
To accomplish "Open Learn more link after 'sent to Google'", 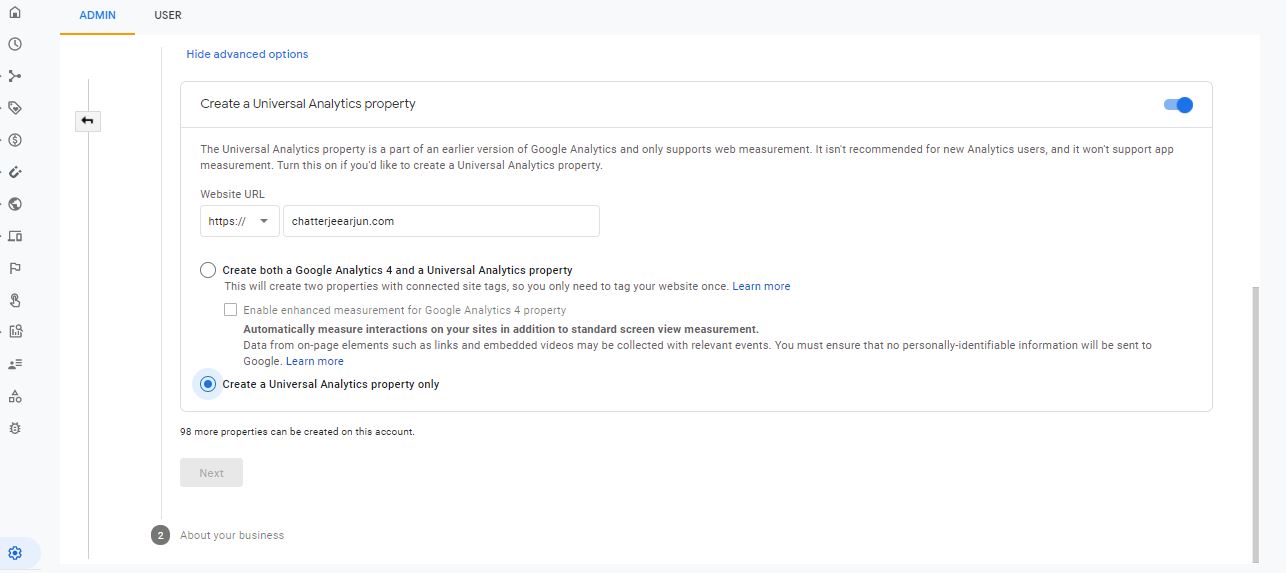I will coord(314,361).
